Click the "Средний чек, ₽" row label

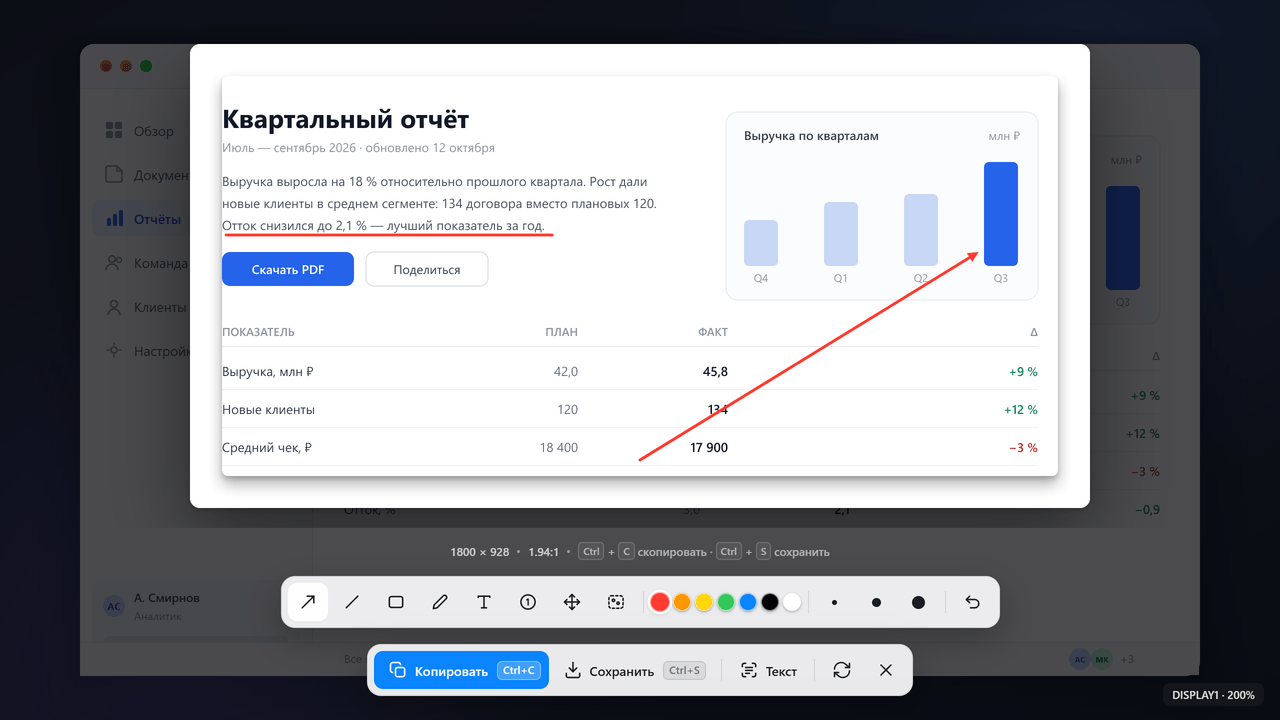point(266,448)
